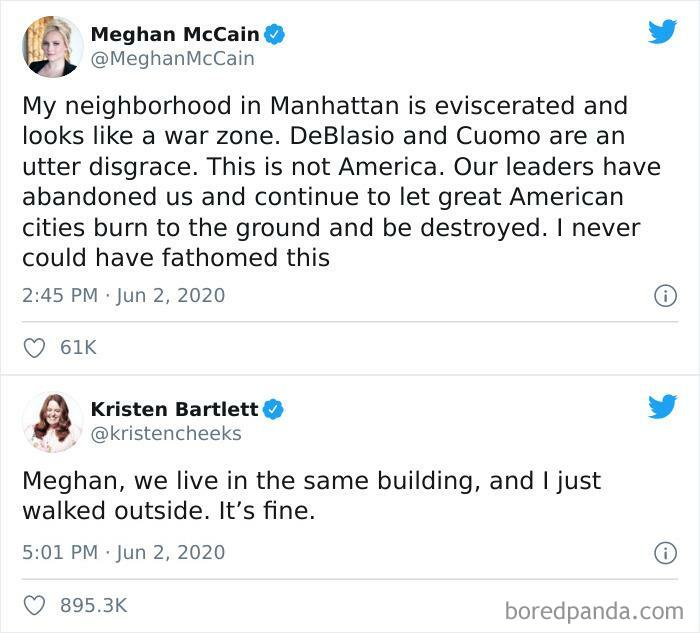Viewport: 700px width, 633px height.
Task: Click the @kristencheeks handle
Action: pyautogui.click(x=166, y=433)
